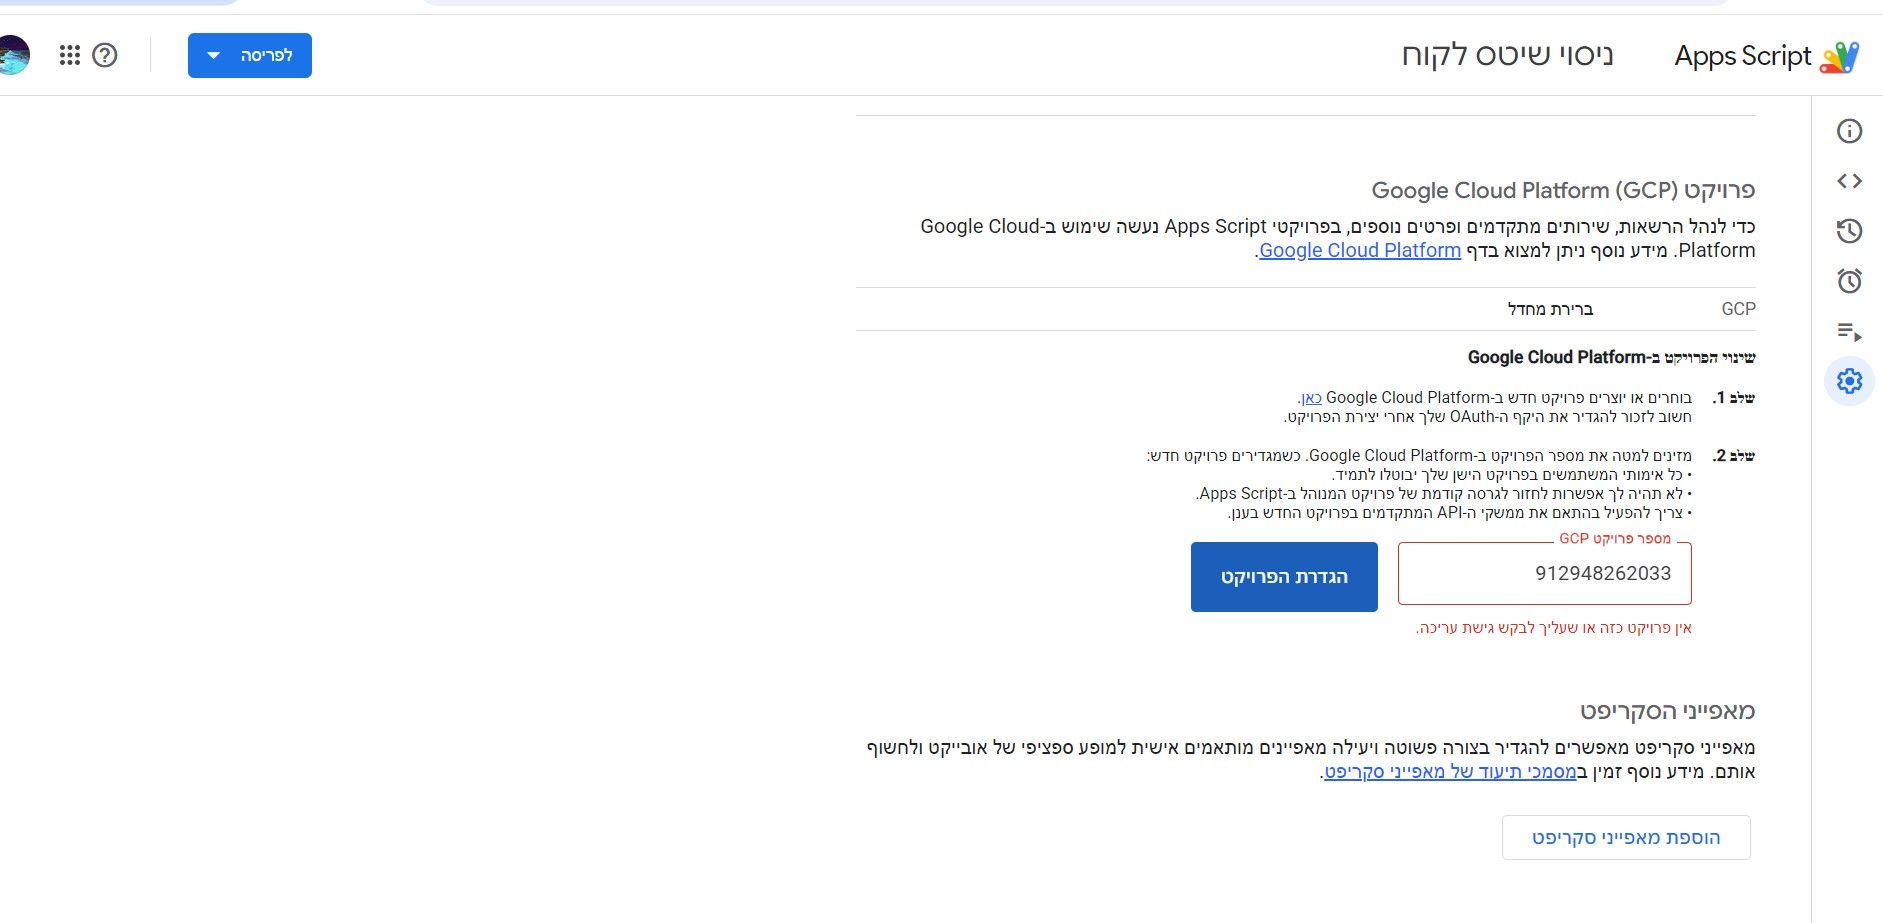
Task: Open the Overview info icon in sidebar
Action: (1849, 131)
